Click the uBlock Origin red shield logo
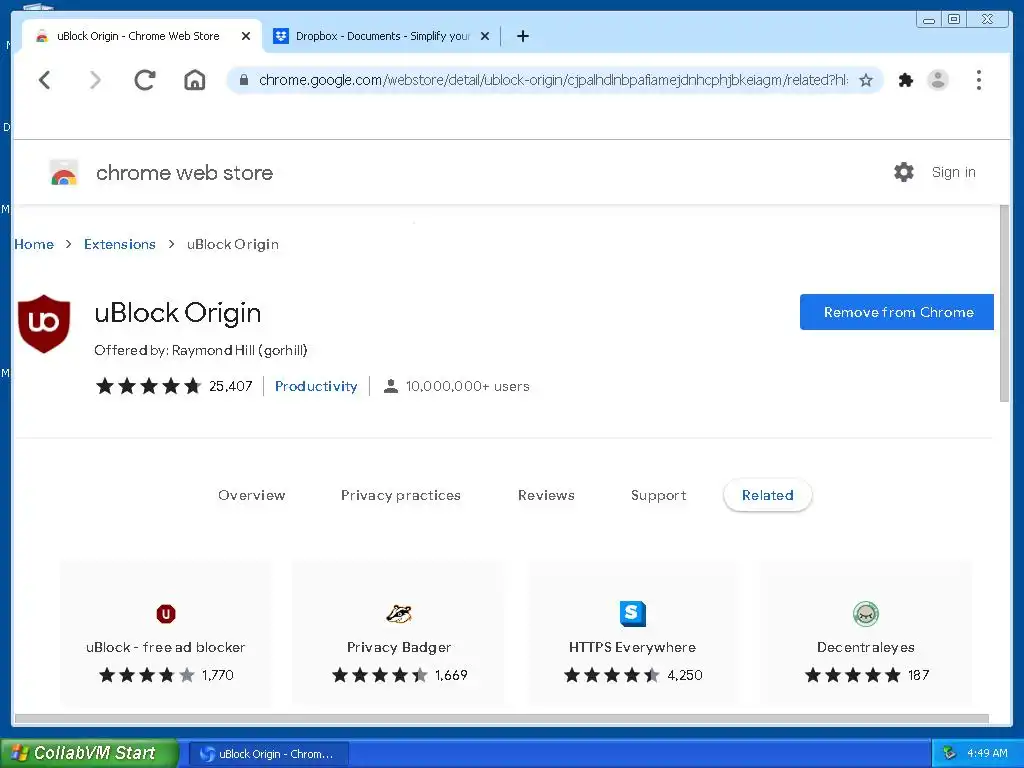1024x768 pixels. point(44,324)
